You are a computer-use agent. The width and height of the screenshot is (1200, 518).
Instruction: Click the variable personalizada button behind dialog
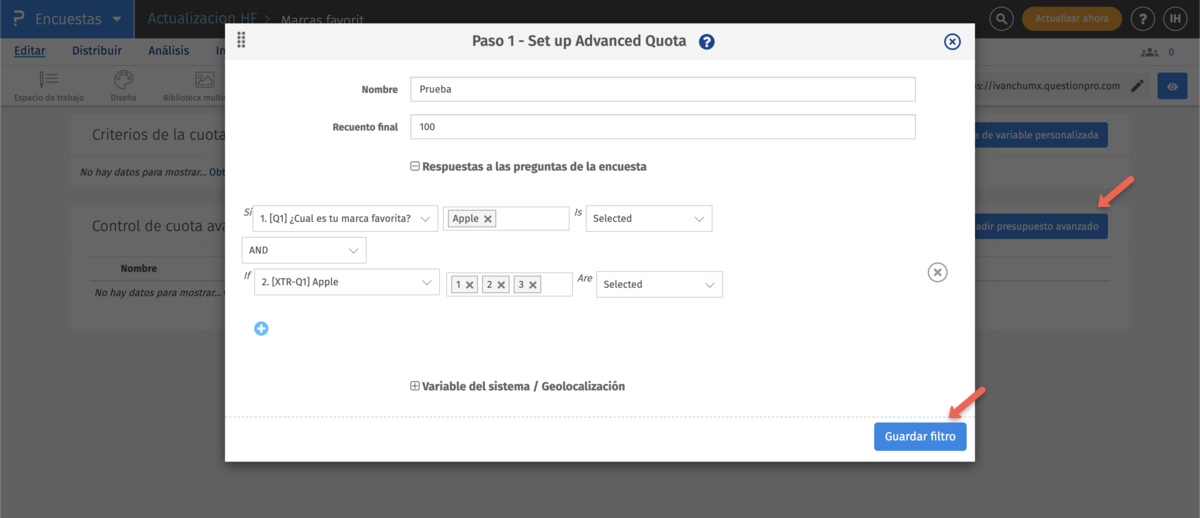[1040, 135]
